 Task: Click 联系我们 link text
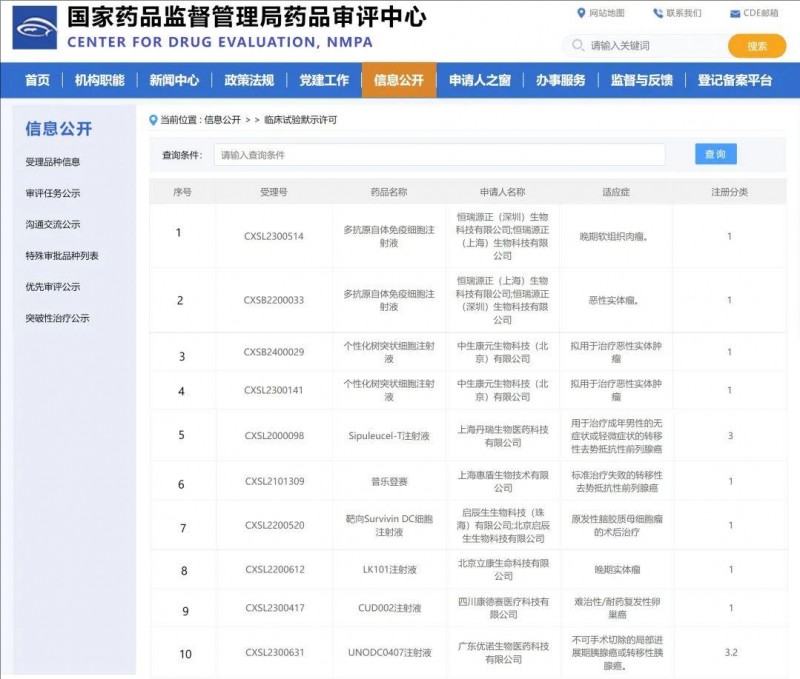(x=684, y=13)
